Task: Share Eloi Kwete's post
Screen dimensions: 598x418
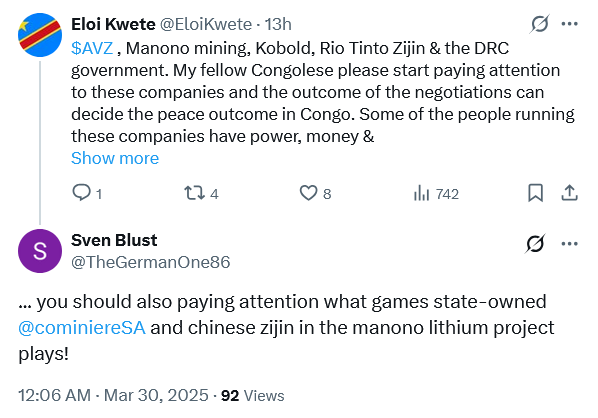Action: click(569, 193)
